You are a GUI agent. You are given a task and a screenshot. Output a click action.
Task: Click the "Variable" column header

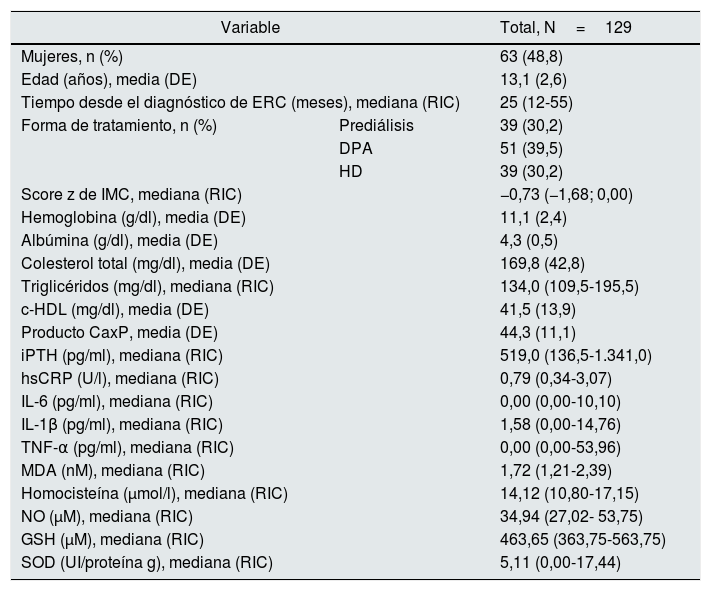point(250,27)
